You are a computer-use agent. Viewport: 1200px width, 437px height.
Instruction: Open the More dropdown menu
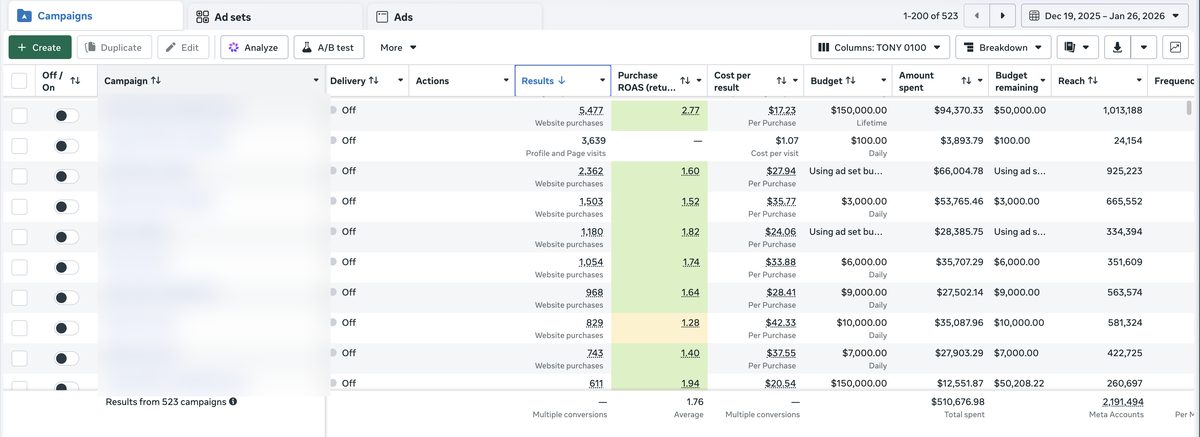(x=398, y=47)
